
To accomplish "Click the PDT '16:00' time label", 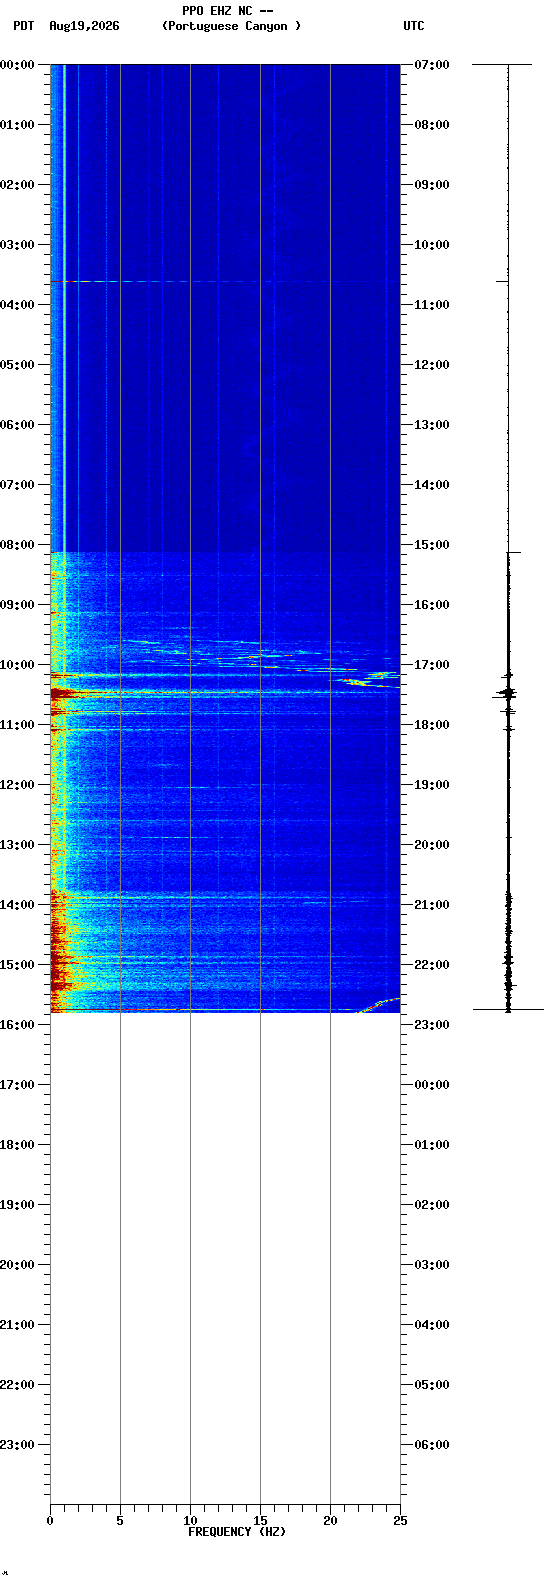I will [17, 1025].
